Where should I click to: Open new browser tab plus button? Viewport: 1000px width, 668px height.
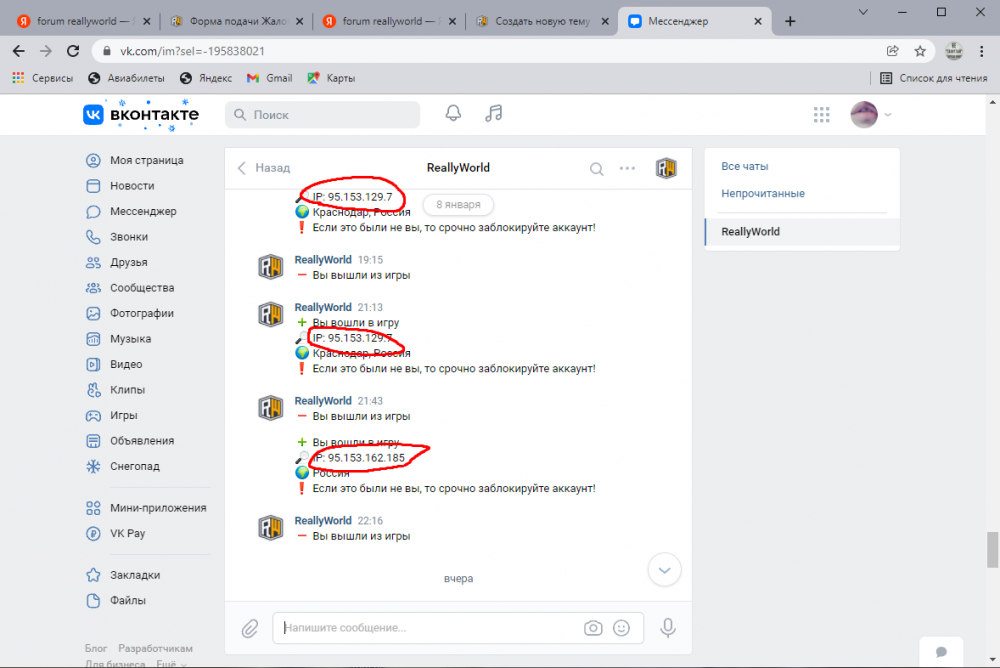tap(790, 22)
